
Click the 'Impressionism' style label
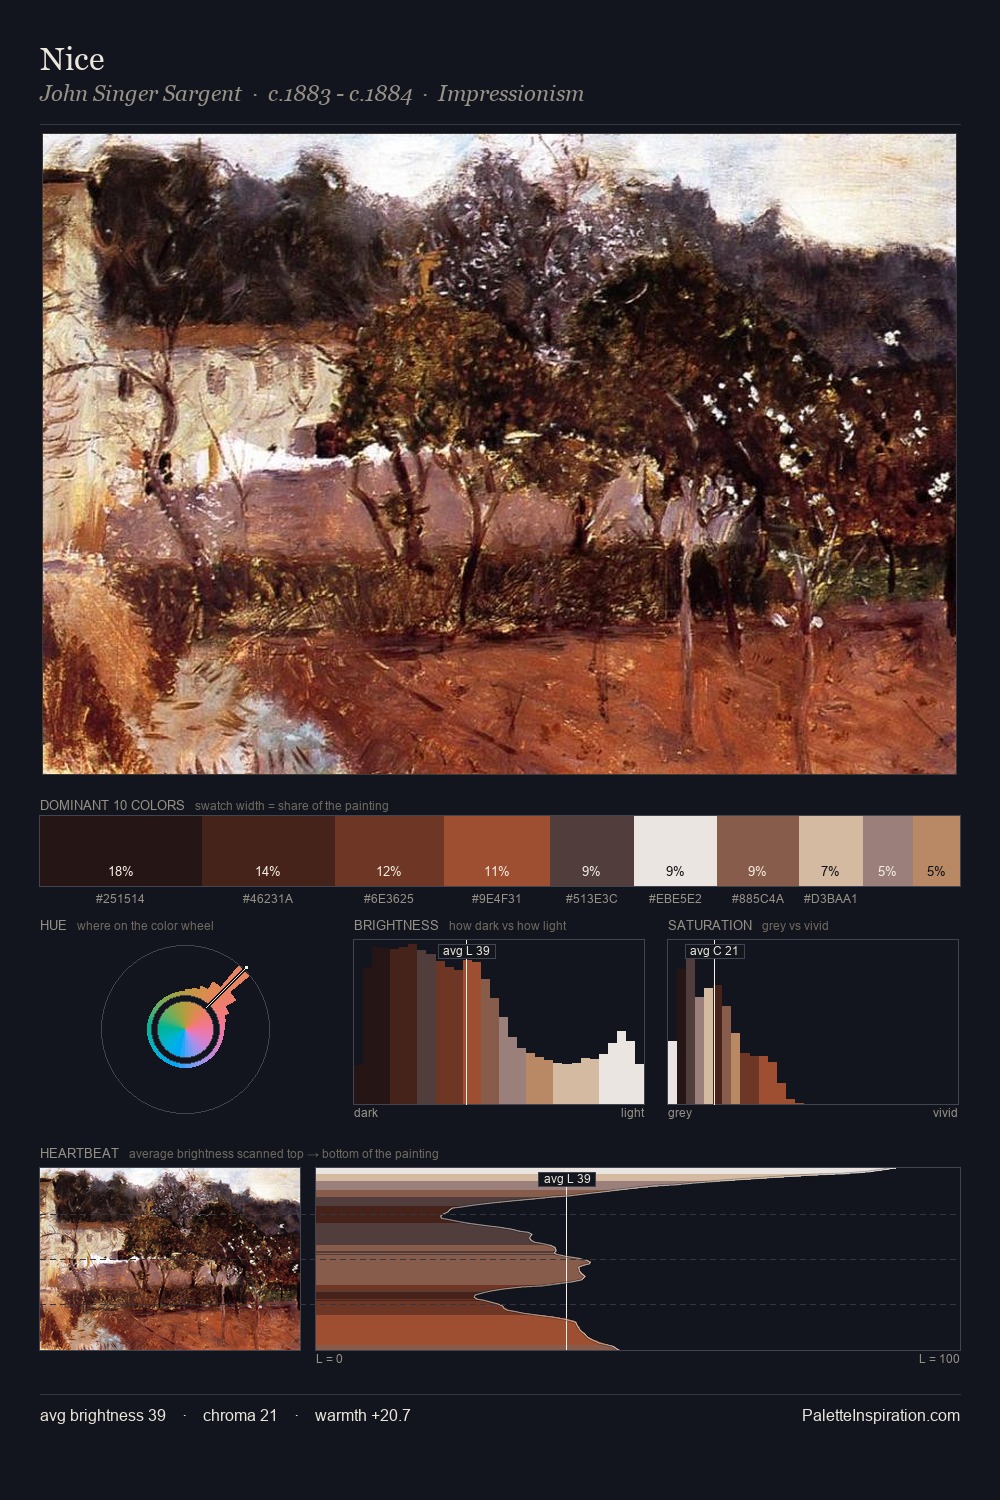[x=511, y=94]
